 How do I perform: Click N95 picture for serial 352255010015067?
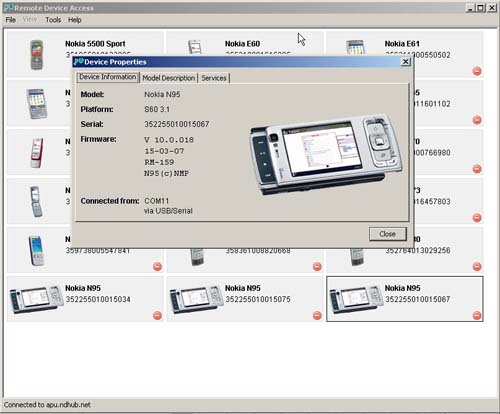pos(356,299)
